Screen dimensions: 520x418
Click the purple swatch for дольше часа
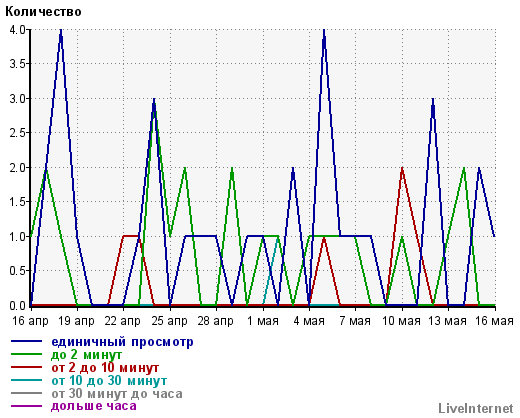pos(27,406)
